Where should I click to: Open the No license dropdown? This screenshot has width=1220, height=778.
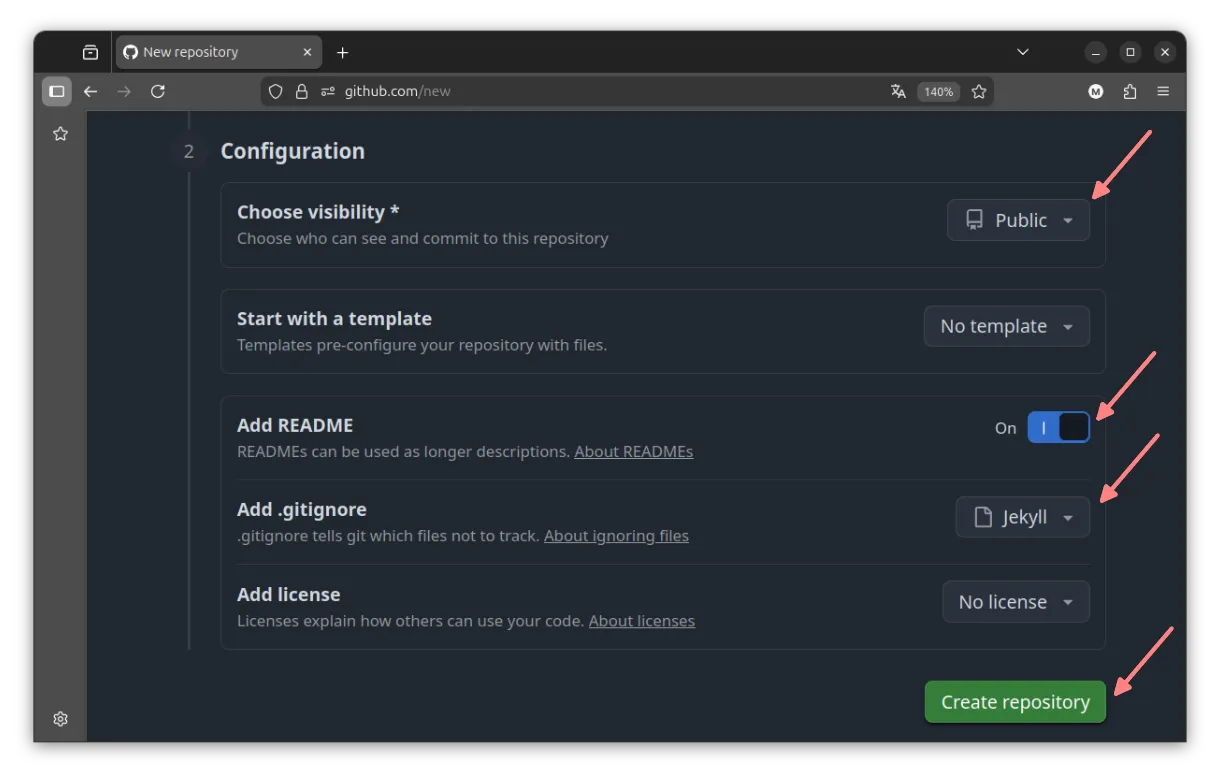click(1015, 601)
